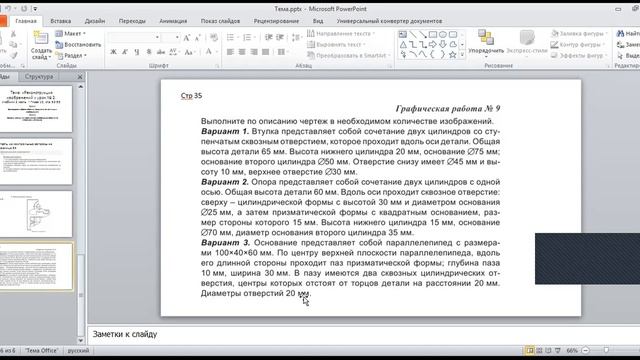Click the Cut scissors icon

click(x=13, y=34)
